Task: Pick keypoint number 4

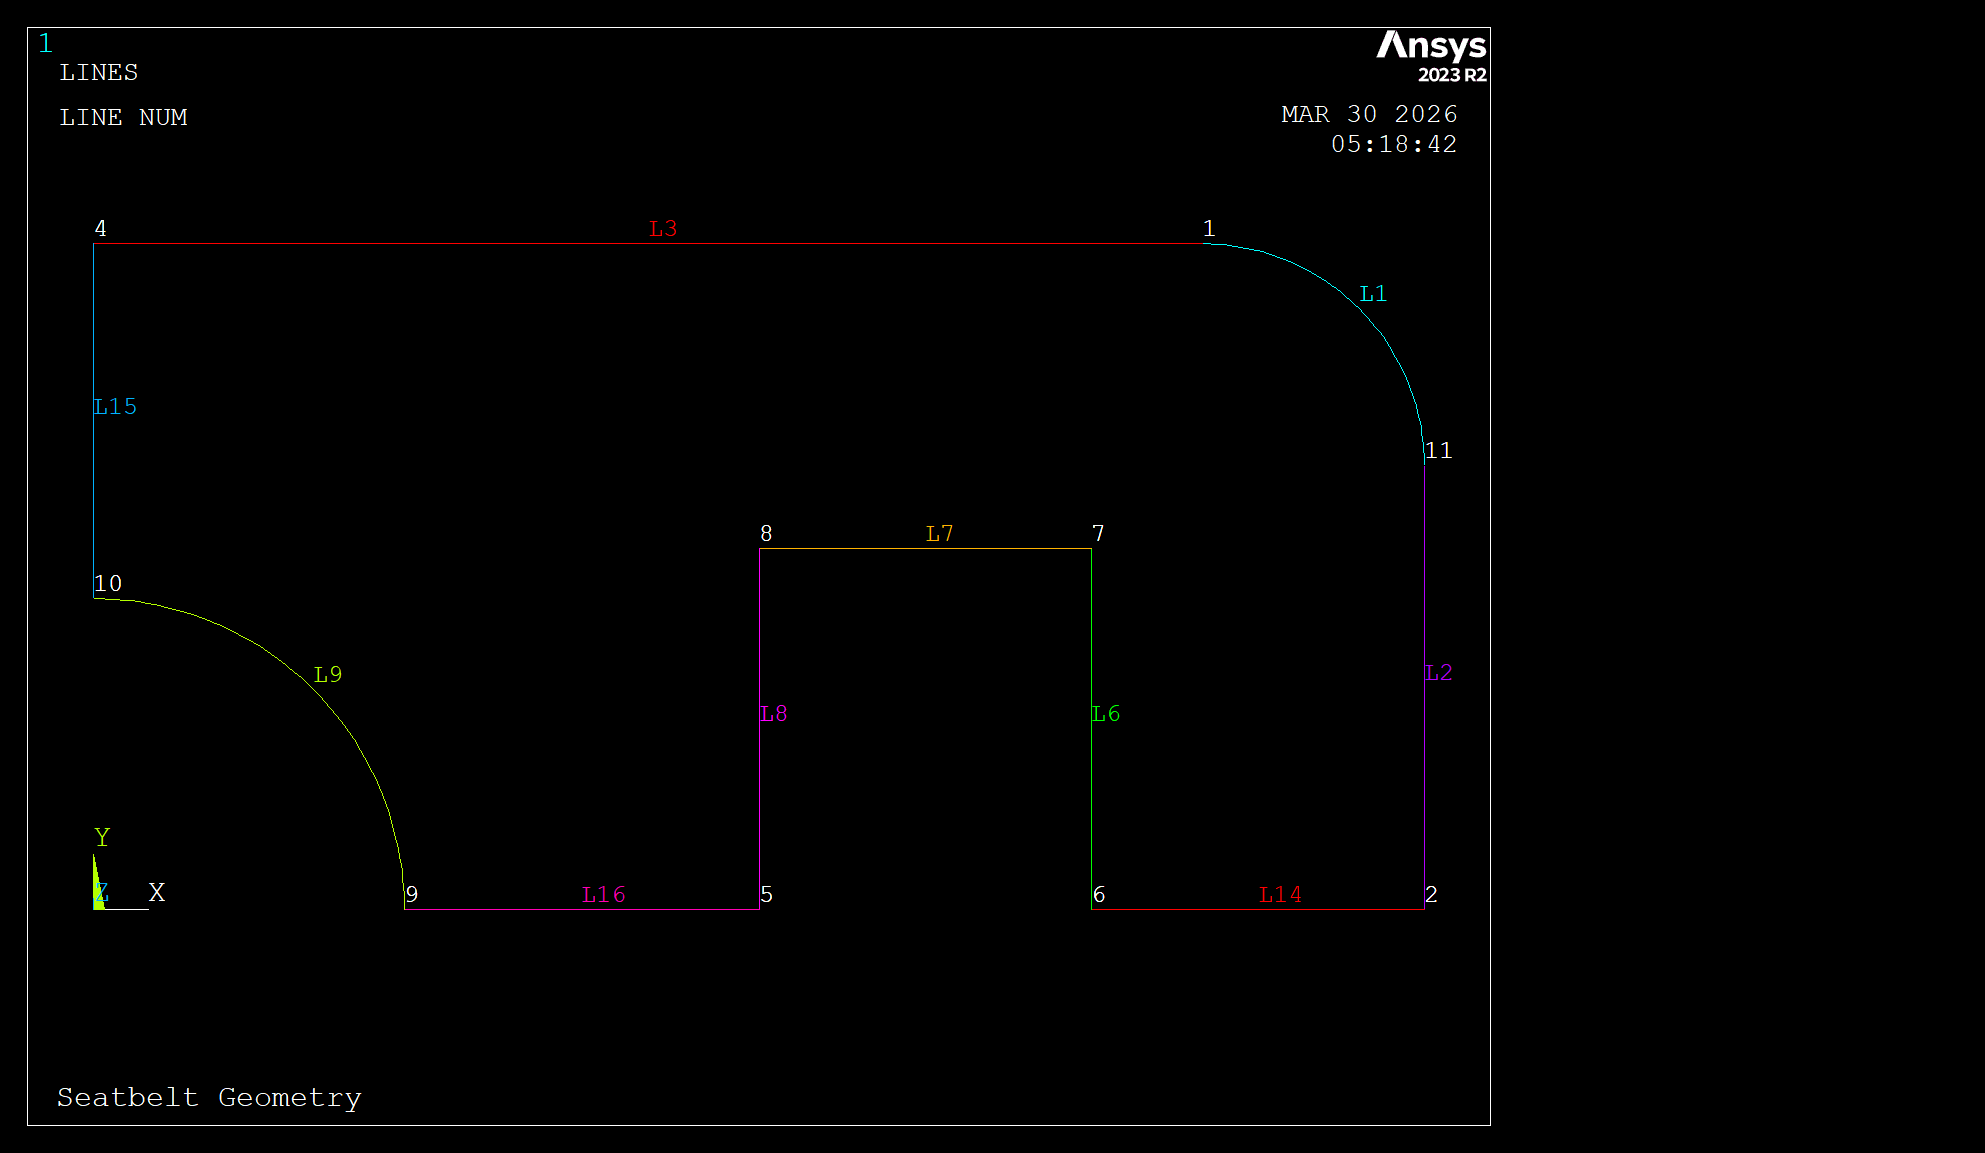Action: [x=101, y=229]
